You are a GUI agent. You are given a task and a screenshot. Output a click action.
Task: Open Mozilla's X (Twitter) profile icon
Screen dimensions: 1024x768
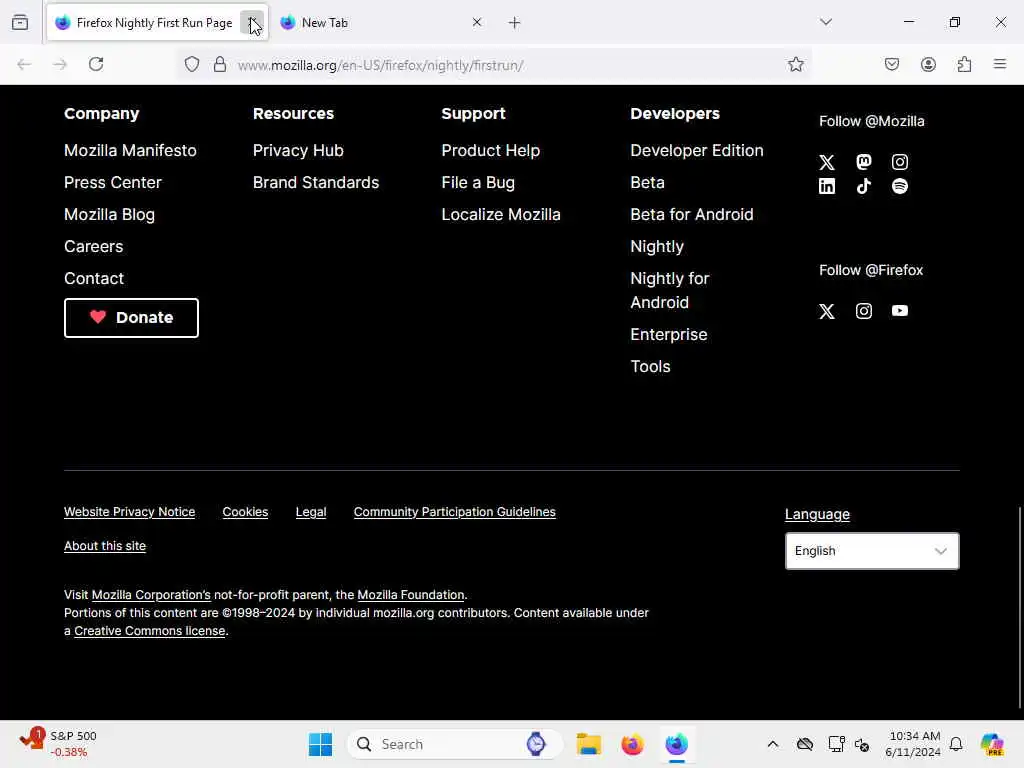827,162
